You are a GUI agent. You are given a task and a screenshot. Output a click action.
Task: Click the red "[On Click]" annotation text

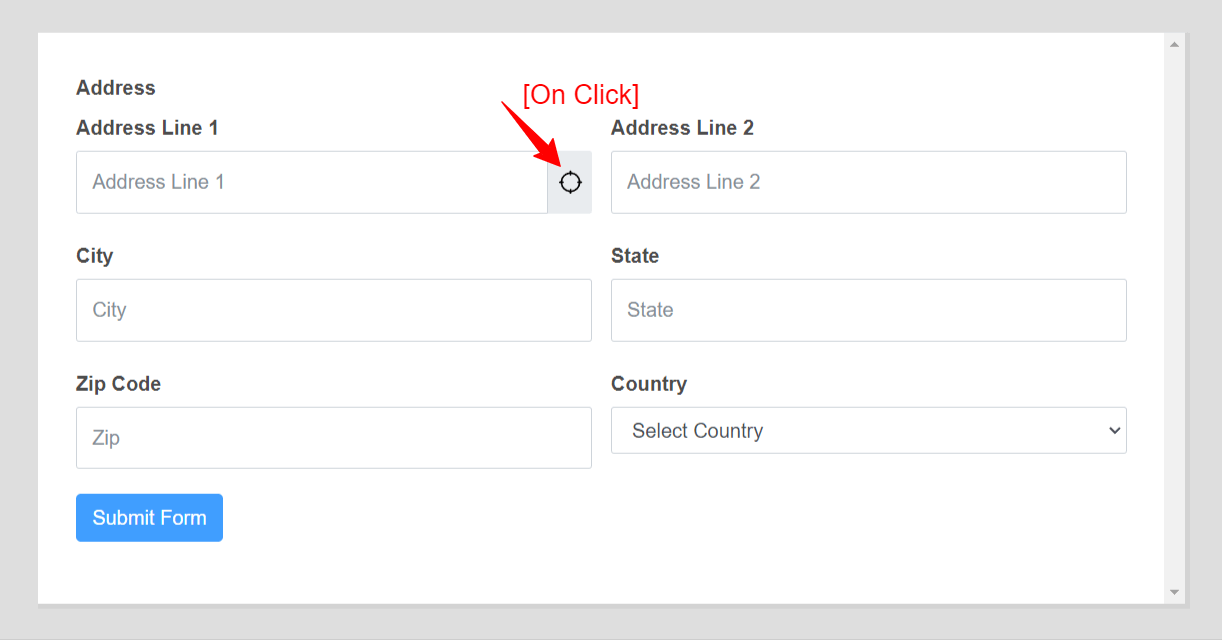point(580,95)
